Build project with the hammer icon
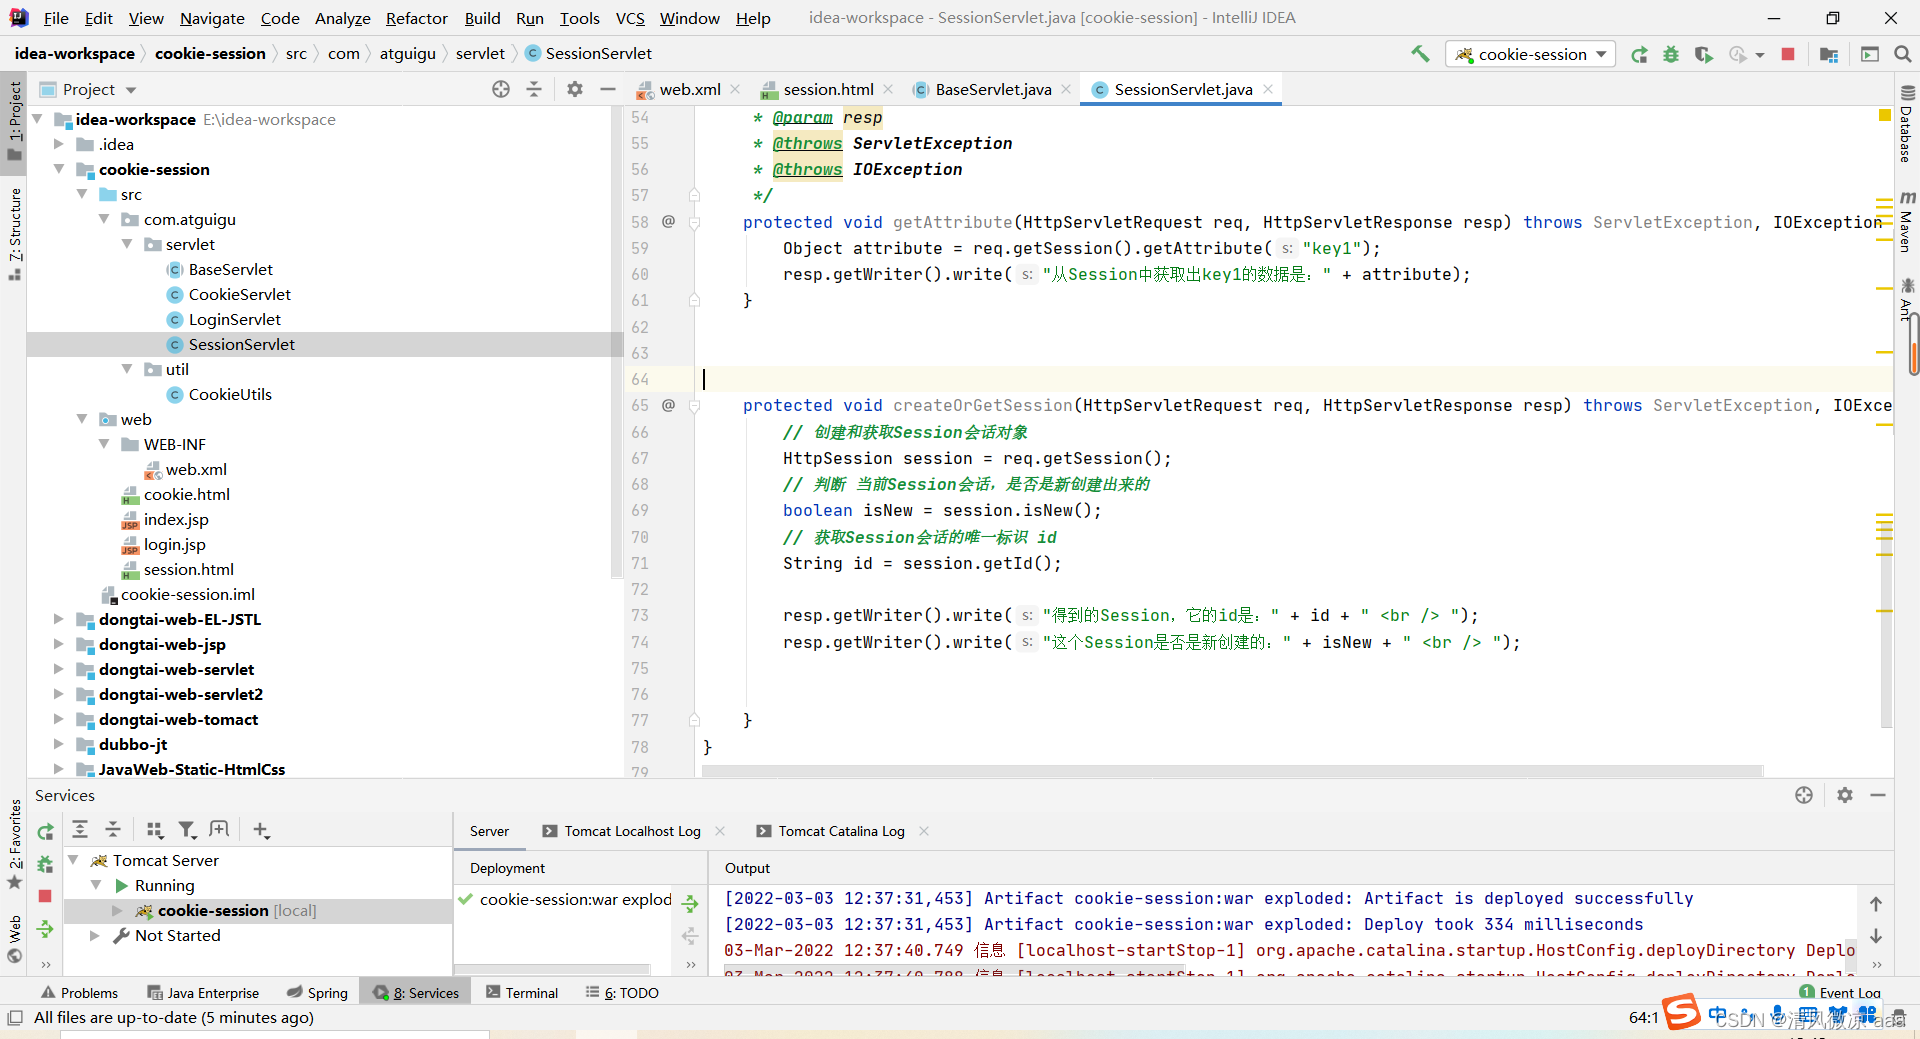The image size is (1920, 1039). click(1420, 54)
